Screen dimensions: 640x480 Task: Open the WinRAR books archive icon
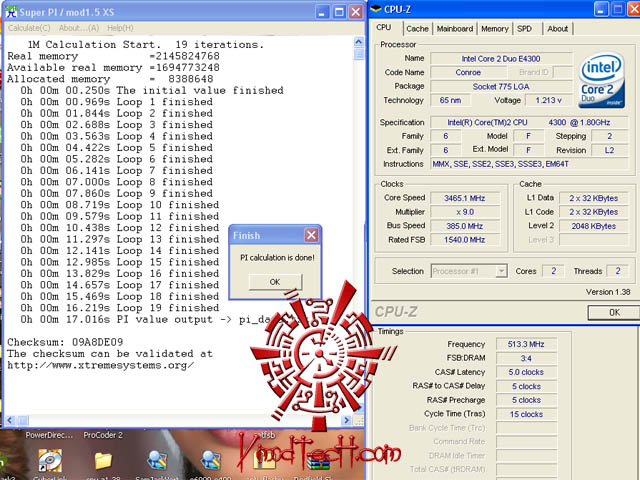[318, 463]
